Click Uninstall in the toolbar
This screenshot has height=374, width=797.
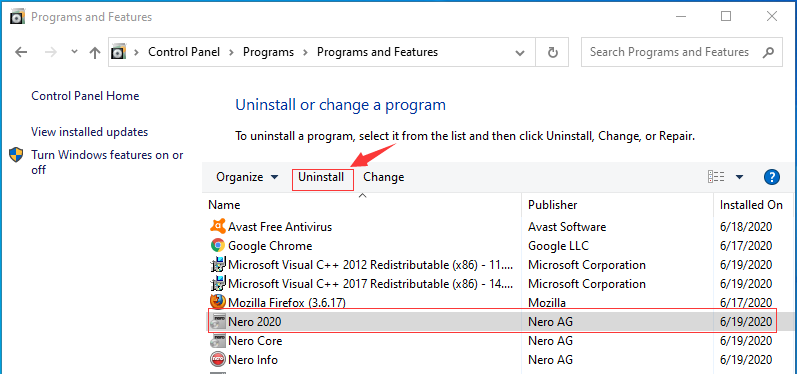click(321, 177)
